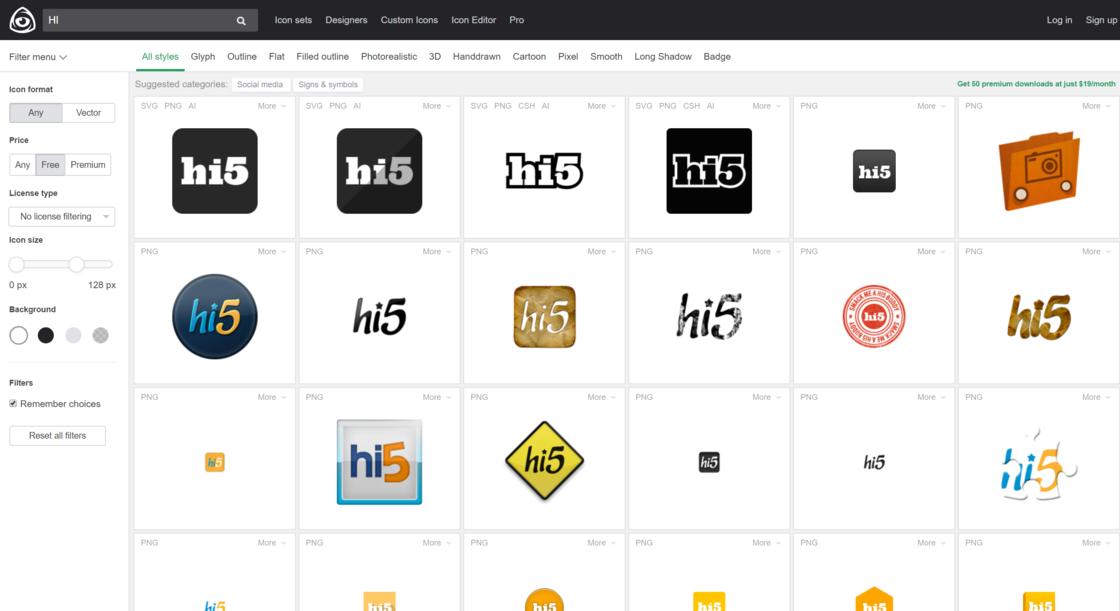
Task: Select the tiny plain black hi5 text icon
Action: 874,462
